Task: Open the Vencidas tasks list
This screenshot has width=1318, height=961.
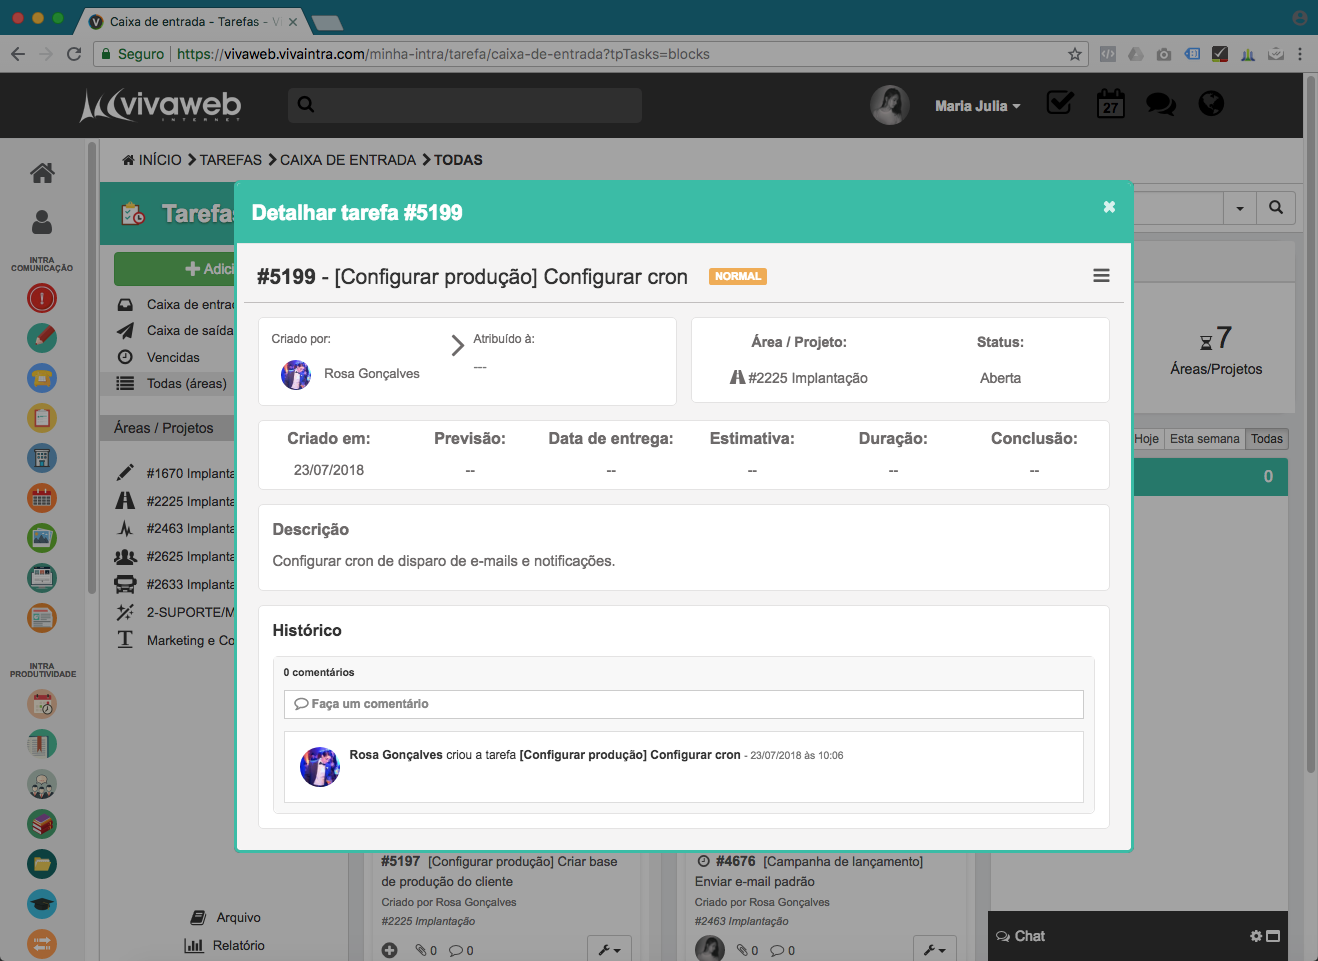Action: click(x=173, y=357)
